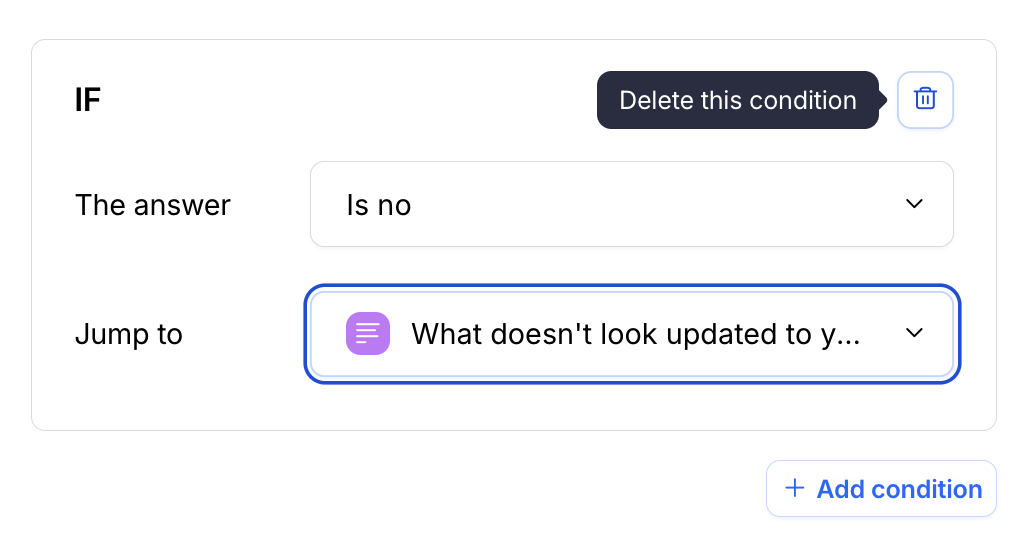The image size is (1034, 556).
Task: Click the 'Delete this condition' tooltip
Action: [x=737, y=100]
